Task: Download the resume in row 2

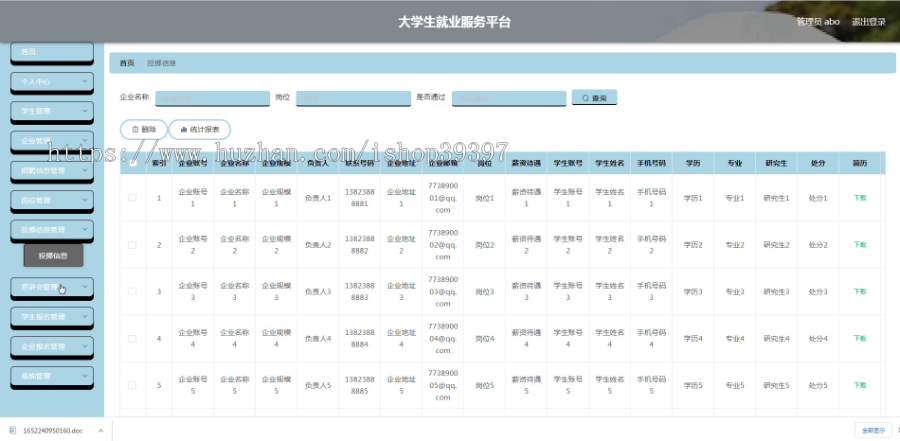Action: click(x=859, y=245)
